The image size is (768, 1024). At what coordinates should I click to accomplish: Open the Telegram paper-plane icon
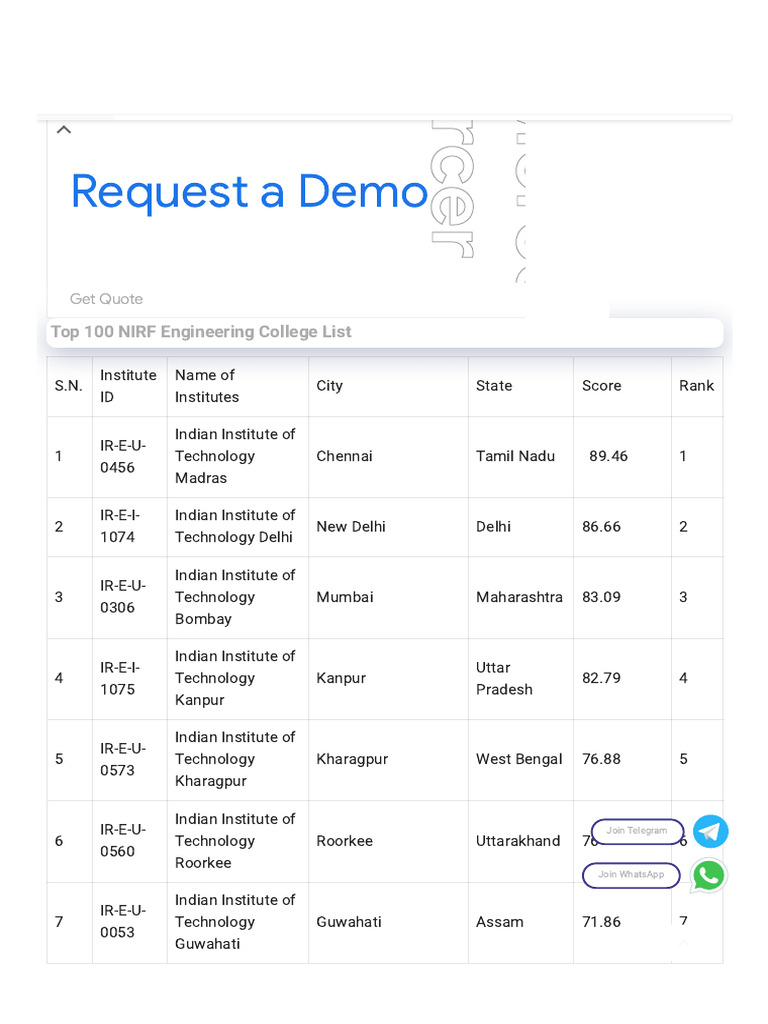(x=711, y=831)
